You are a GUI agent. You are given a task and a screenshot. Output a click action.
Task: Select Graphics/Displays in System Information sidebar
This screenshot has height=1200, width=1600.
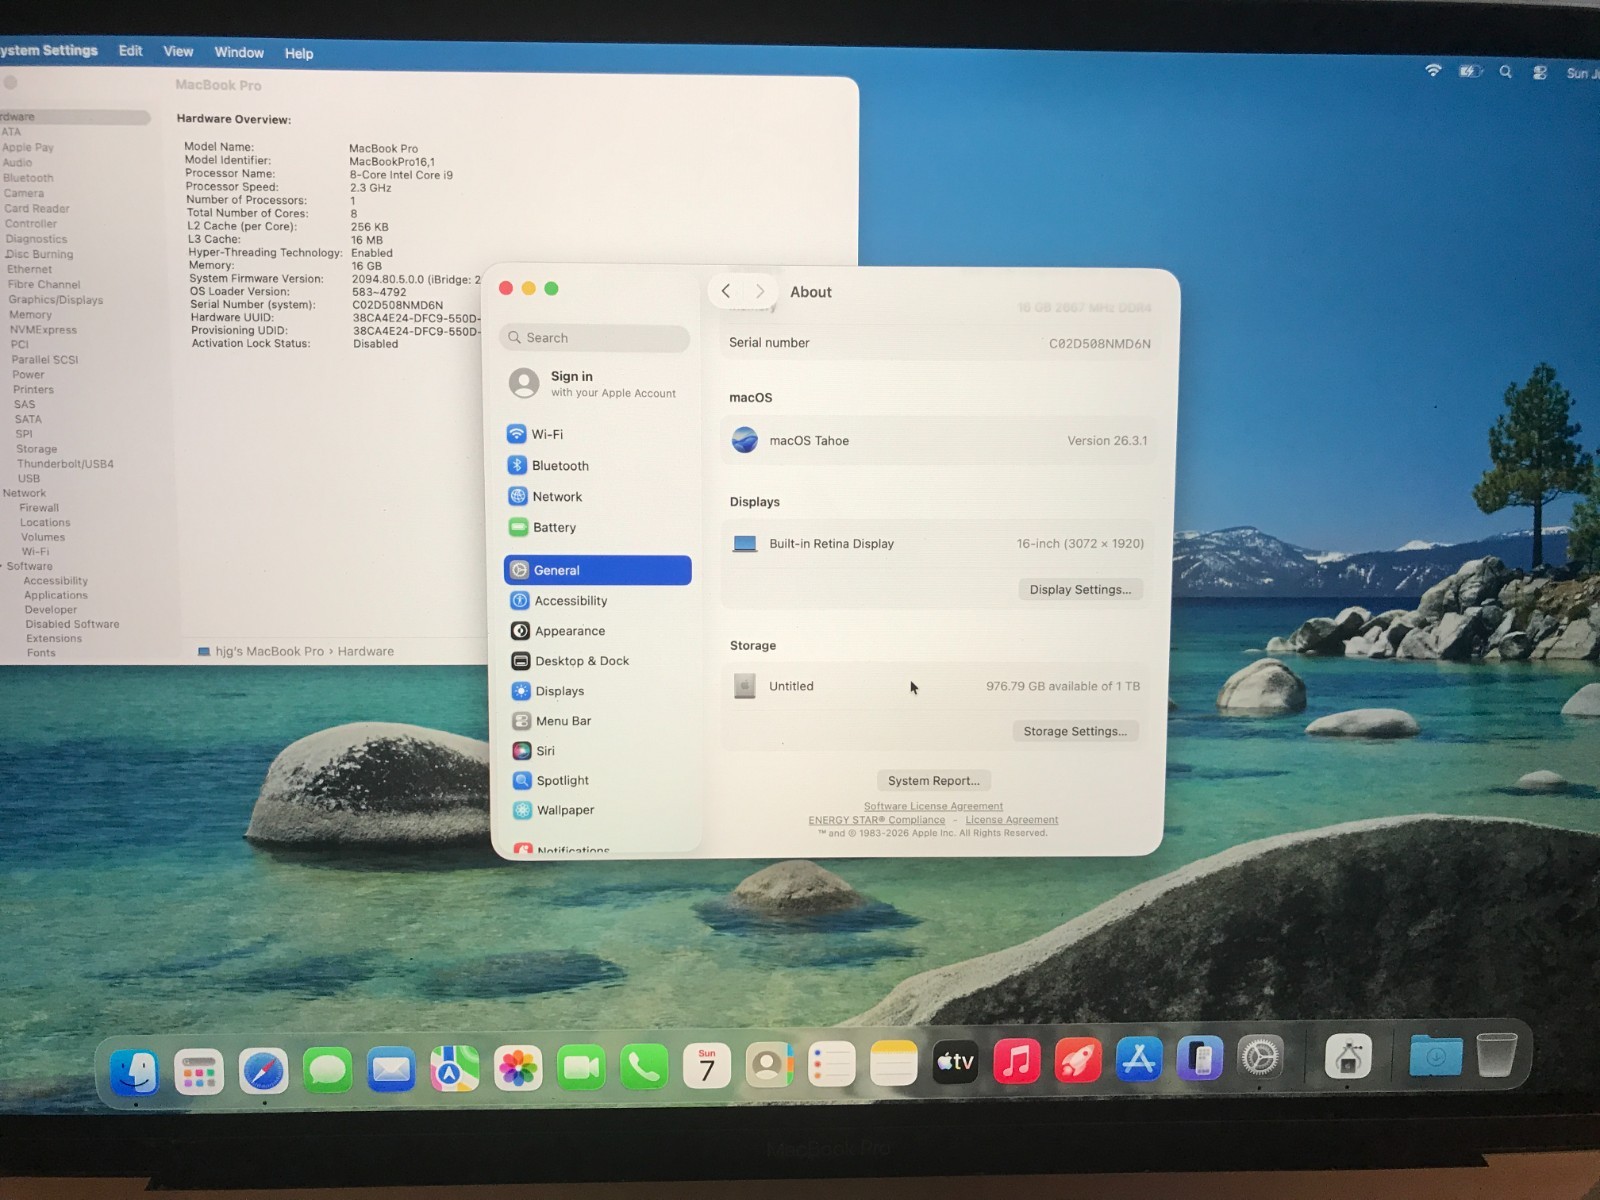(56, 300)
